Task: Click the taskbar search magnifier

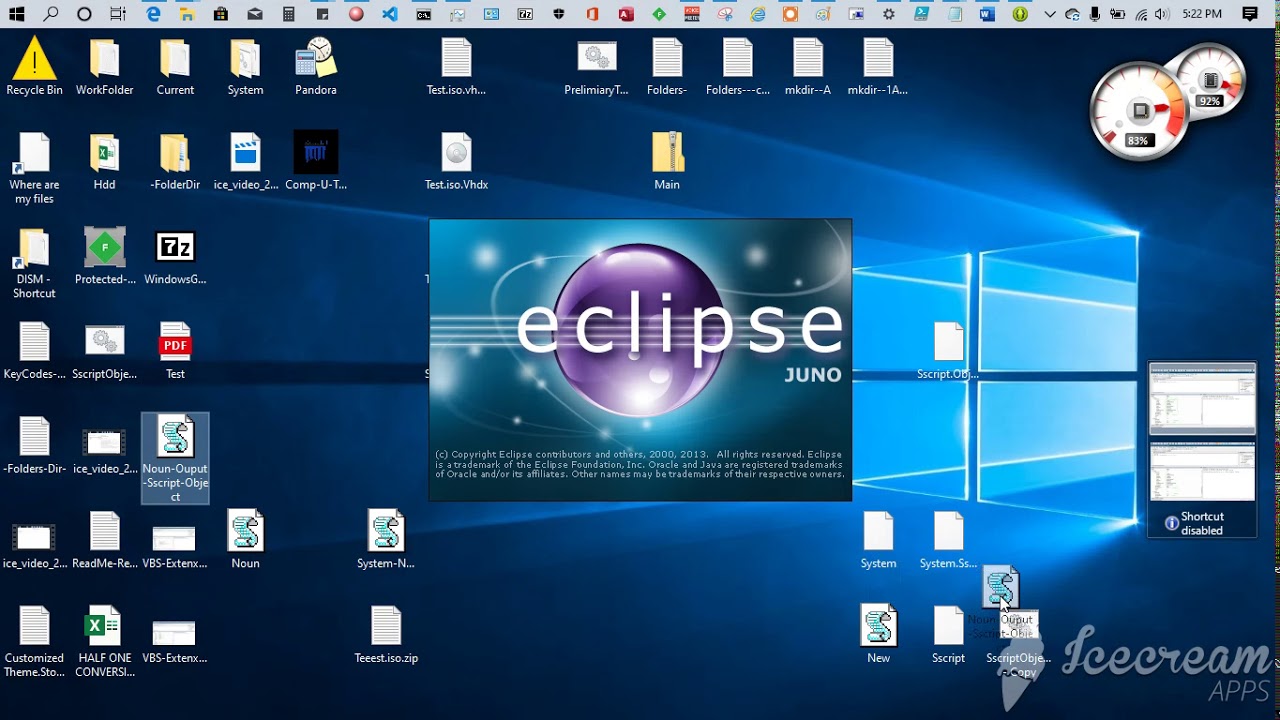Action: pyautogui.click(x=51, y=14)
